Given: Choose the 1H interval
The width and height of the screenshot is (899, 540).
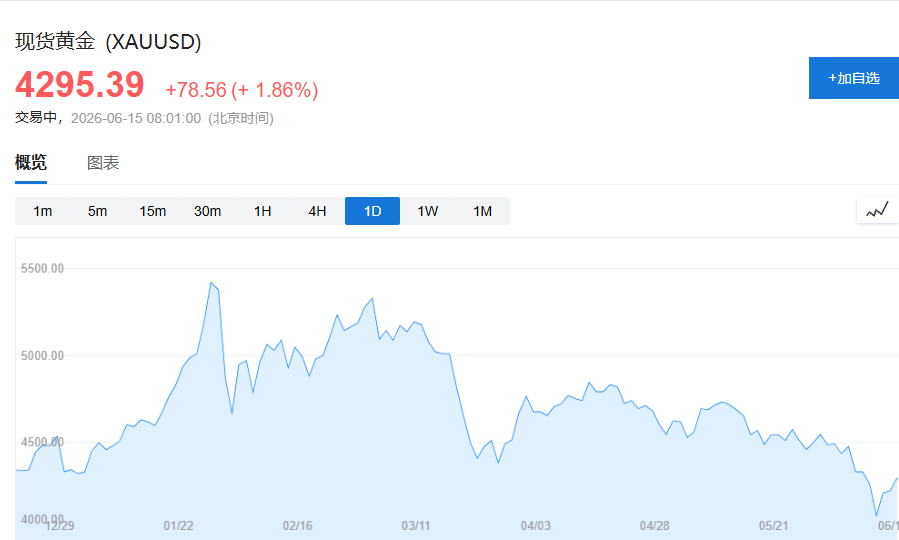Looking at the screenshot, I should [x=263, y=211].
